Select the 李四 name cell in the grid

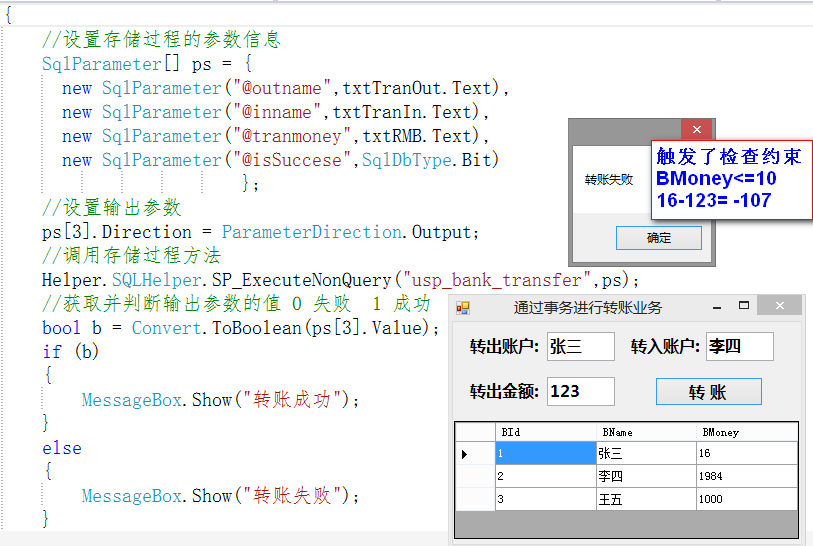[645, 476]
